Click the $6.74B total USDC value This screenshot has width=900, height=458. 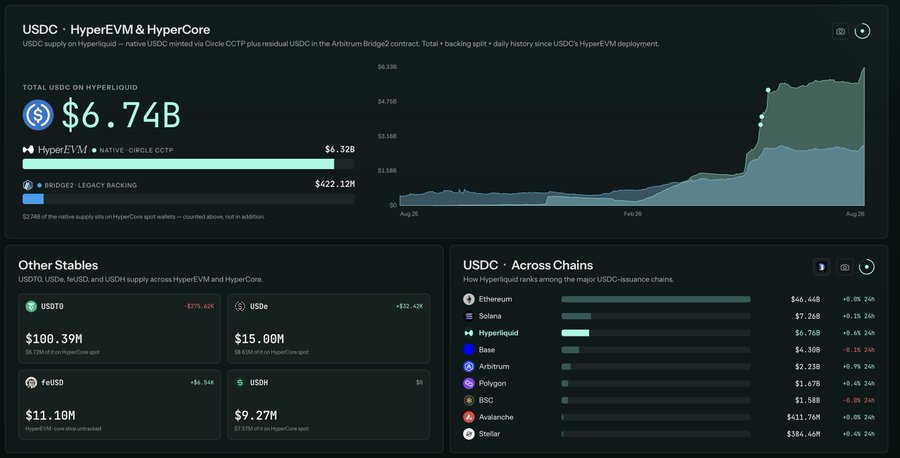pos(121,115)
